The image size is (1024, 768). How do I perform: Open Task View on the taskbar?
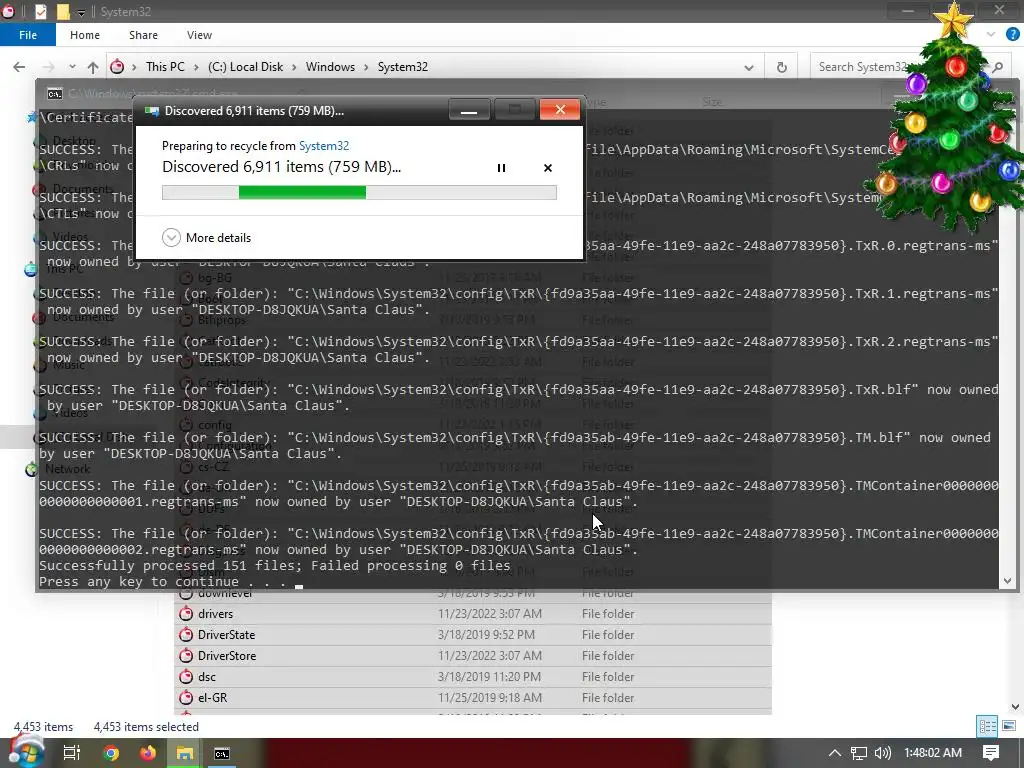71,753
